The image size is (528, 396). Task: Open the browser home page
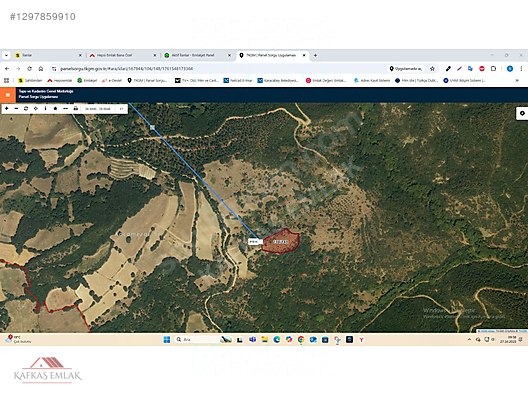(x=41, y=69)
